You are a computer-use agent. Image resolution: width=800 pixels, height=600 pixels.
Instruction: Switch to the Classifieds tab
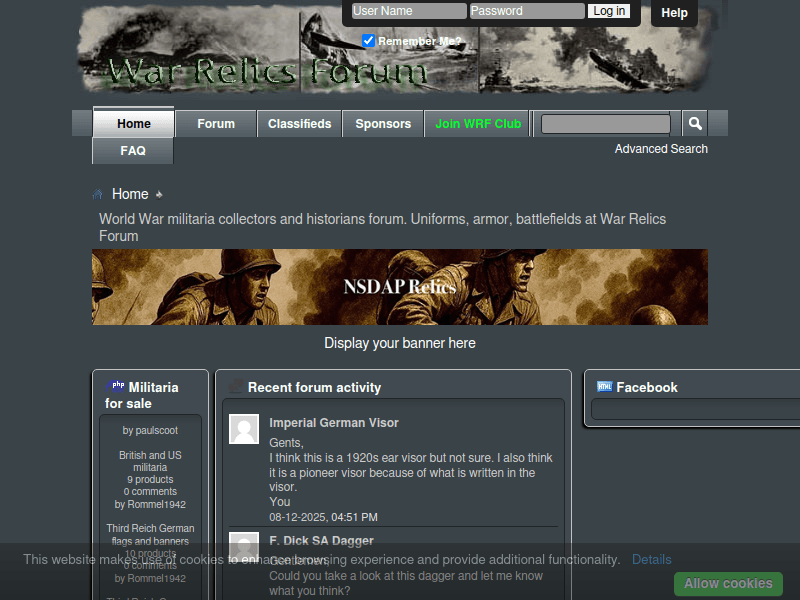(x=300, y=124)
